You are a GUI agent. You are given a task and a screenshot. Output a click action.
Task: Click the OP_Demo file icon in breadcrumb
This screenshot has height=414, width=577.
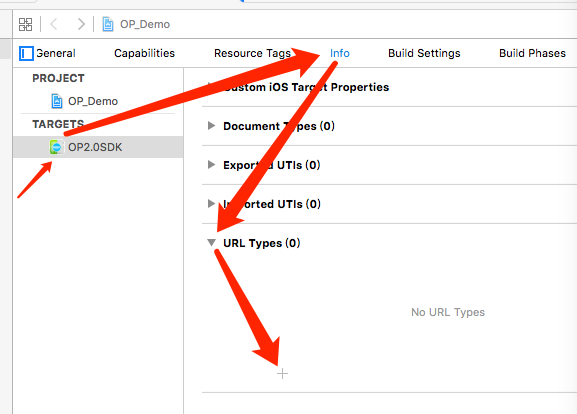(x=108, y=24)
